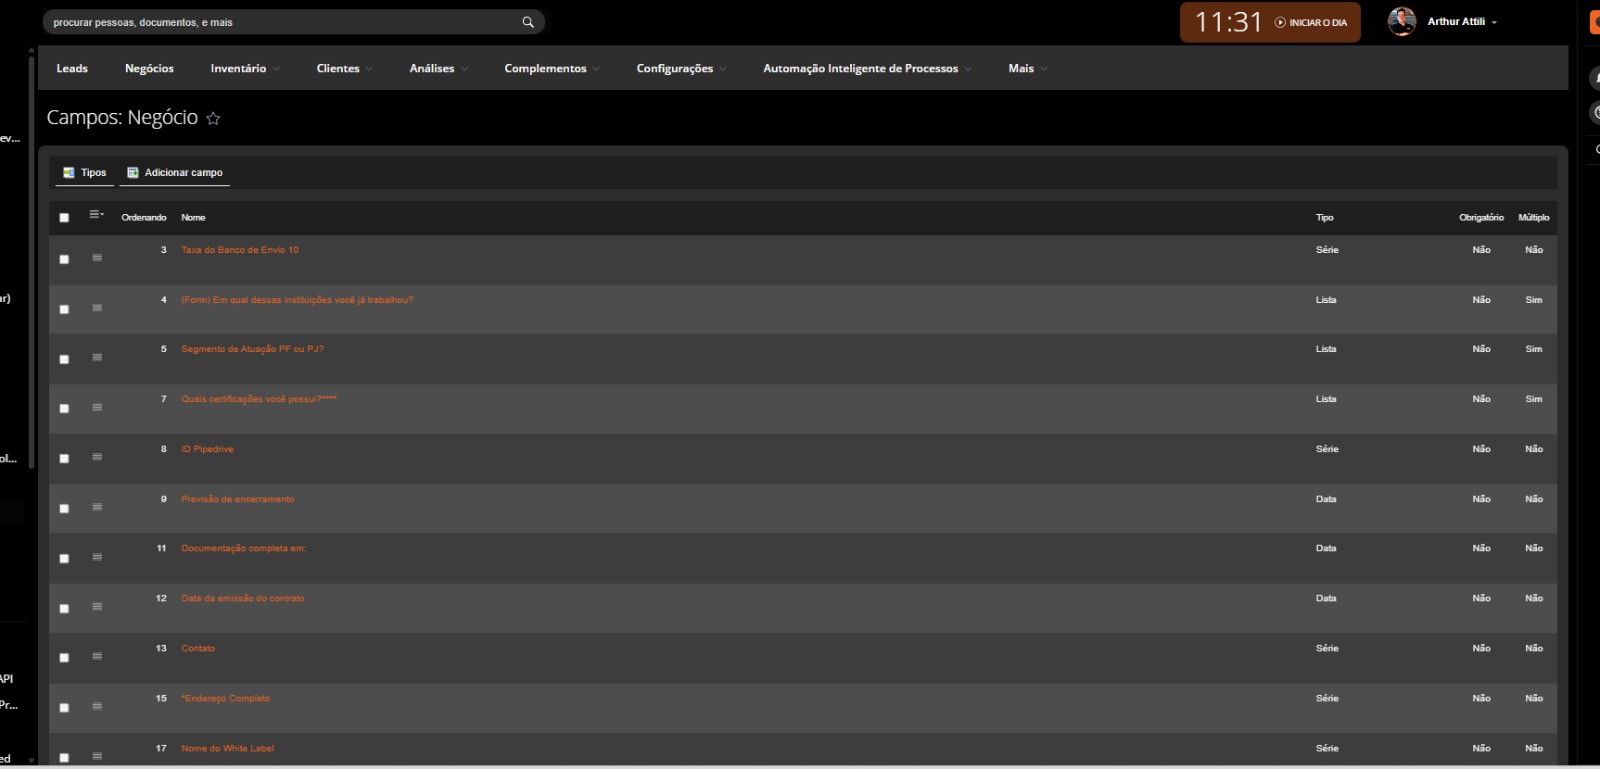1600x769 pixels.
Task: Toggle the select-all checkbox in table header
Action: 64,218
